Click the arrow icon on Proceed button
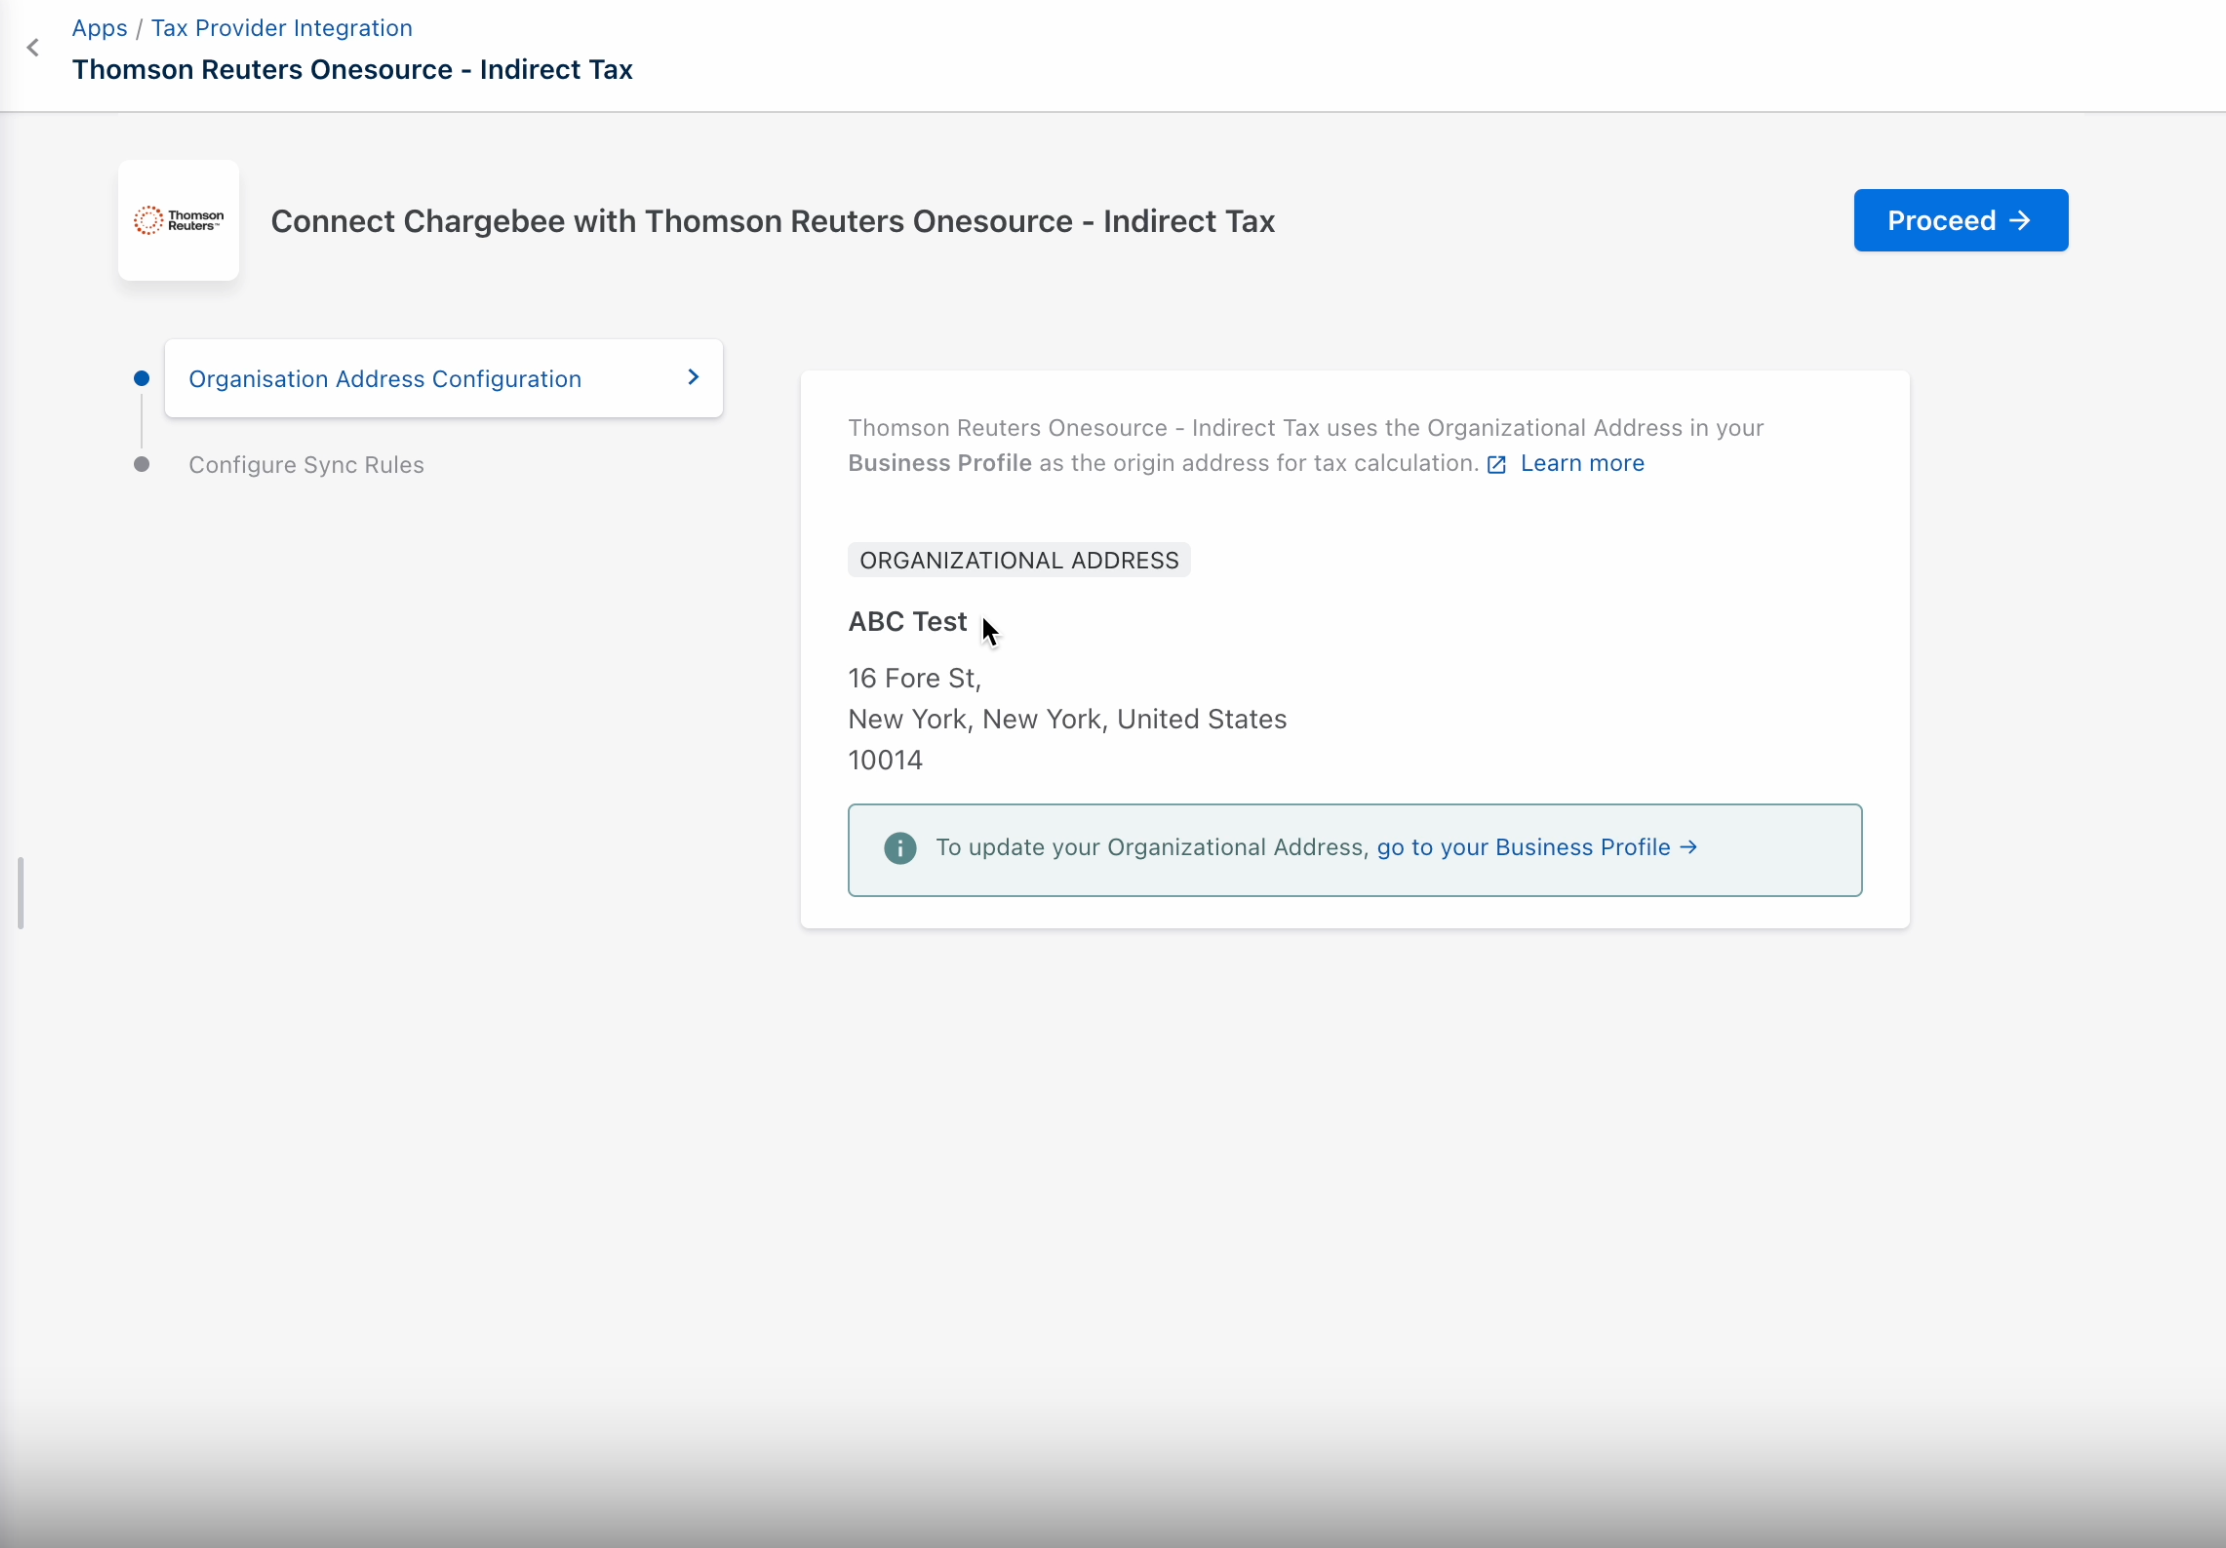The width and height of the screenshot is (2226, 1548). (x=2020, y=220)
